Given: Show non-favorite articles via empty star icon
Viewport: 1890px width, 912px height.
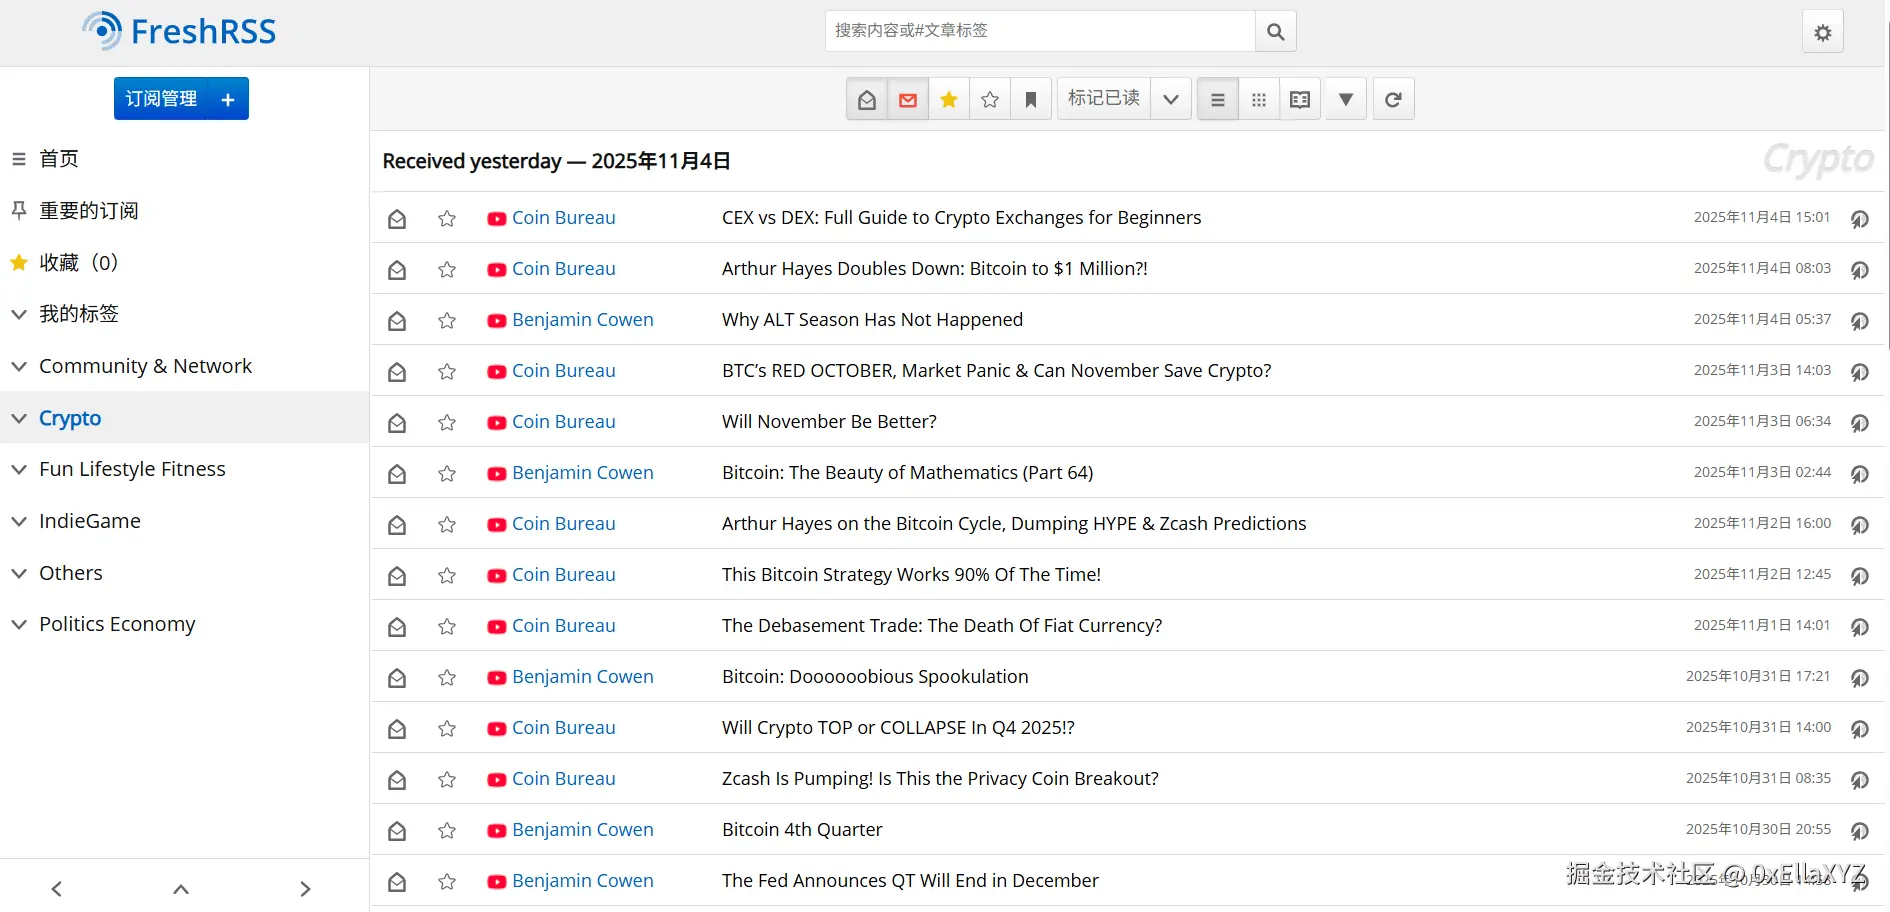Looking at the screenshot, I should (989, 99).
